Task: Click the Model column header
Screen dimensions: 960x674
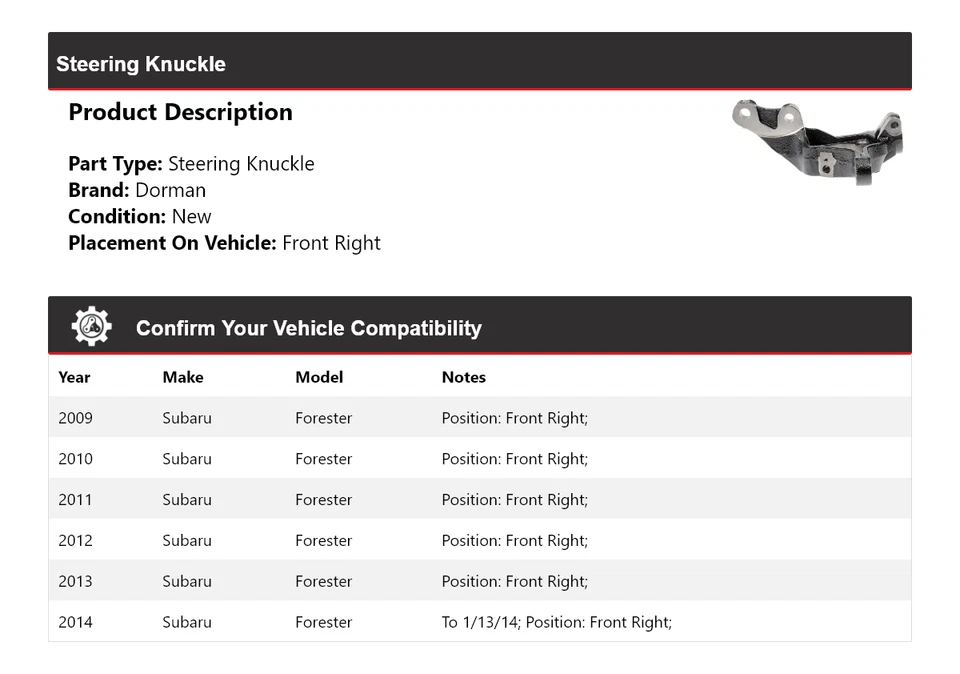Action: click(x=319, y=377)
